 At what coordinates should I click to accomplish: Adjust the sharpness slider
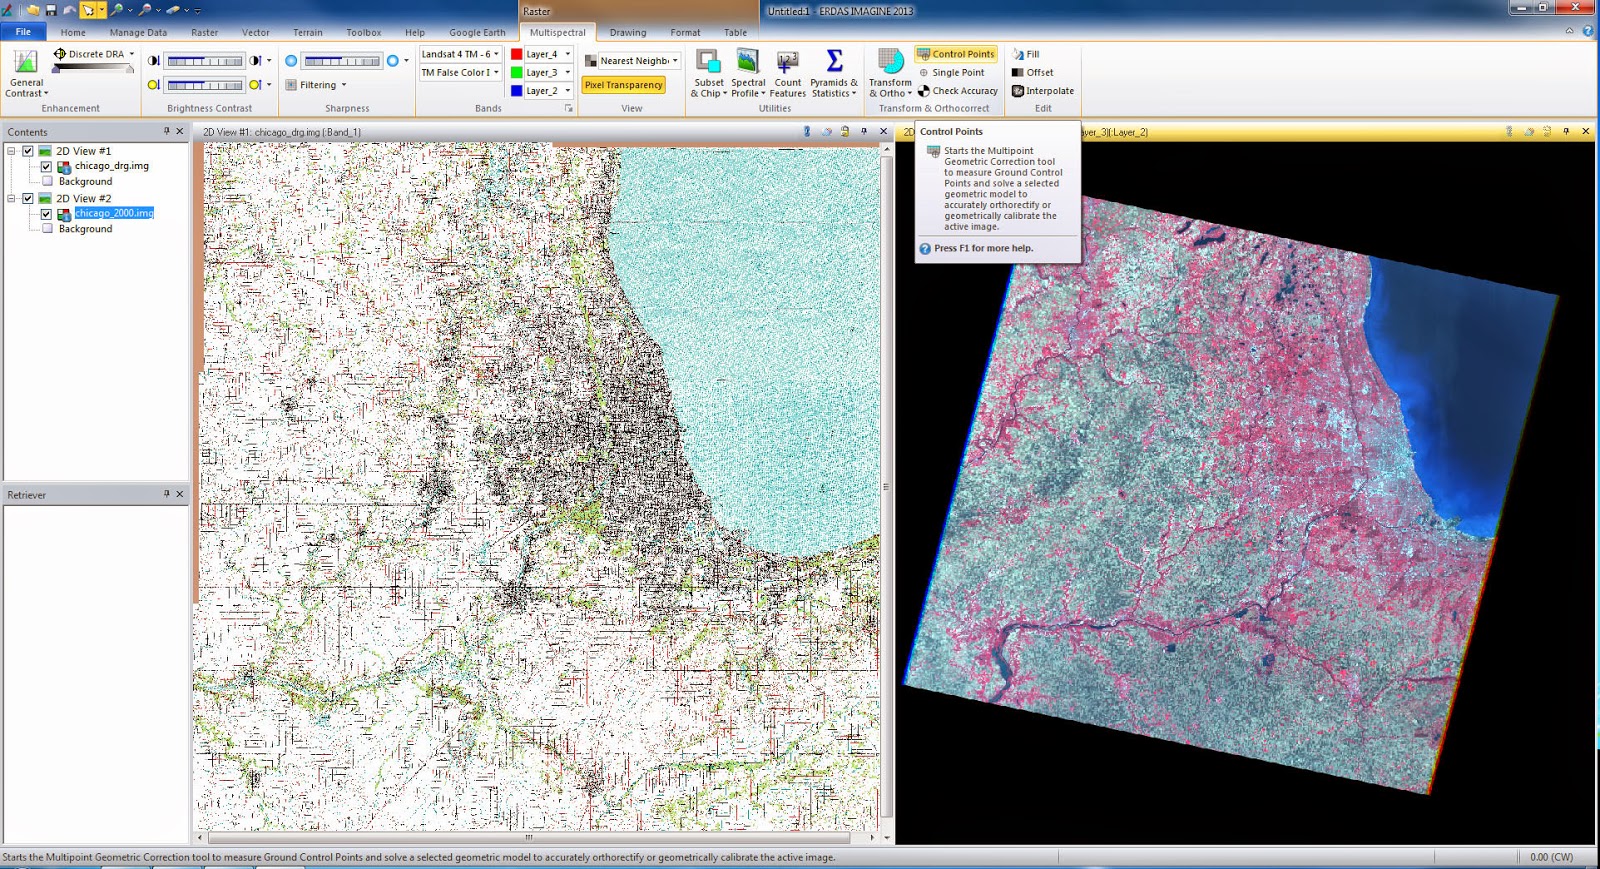(x=342, y=61)
